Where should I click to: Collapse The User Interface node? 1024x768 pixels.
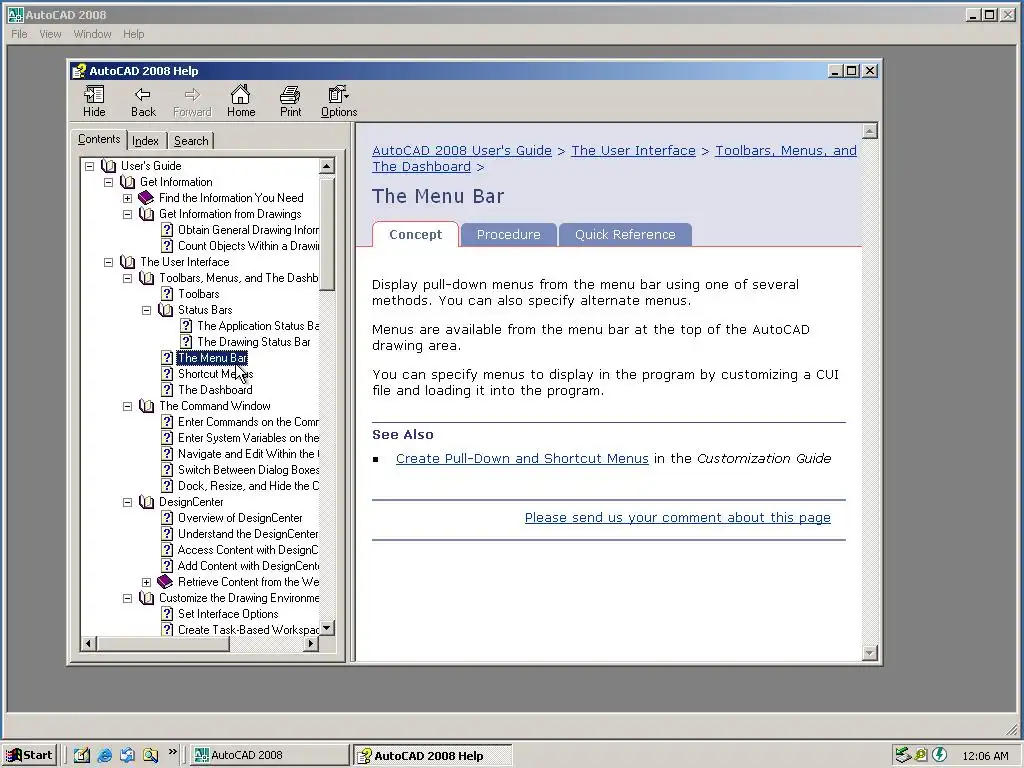pyautogui.click(x=108, y=263)
